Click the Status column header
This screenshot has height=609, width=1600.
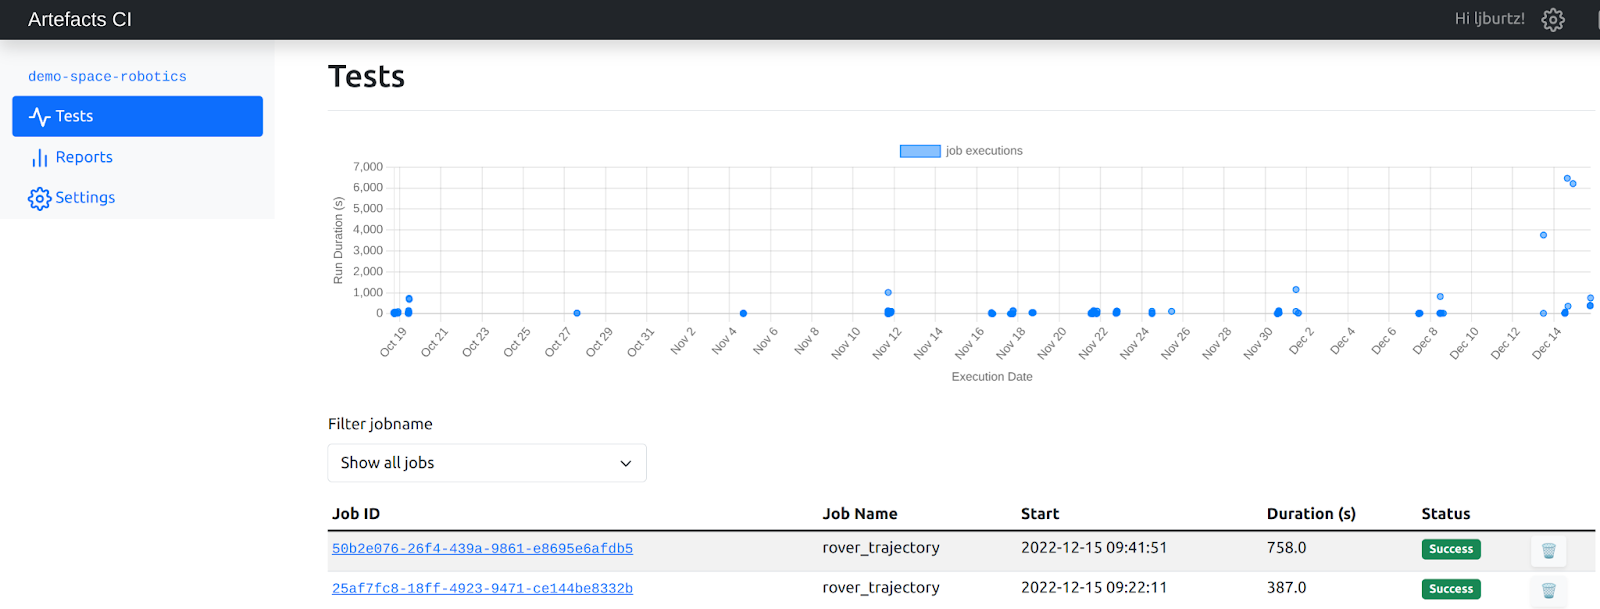point(1446,513)
